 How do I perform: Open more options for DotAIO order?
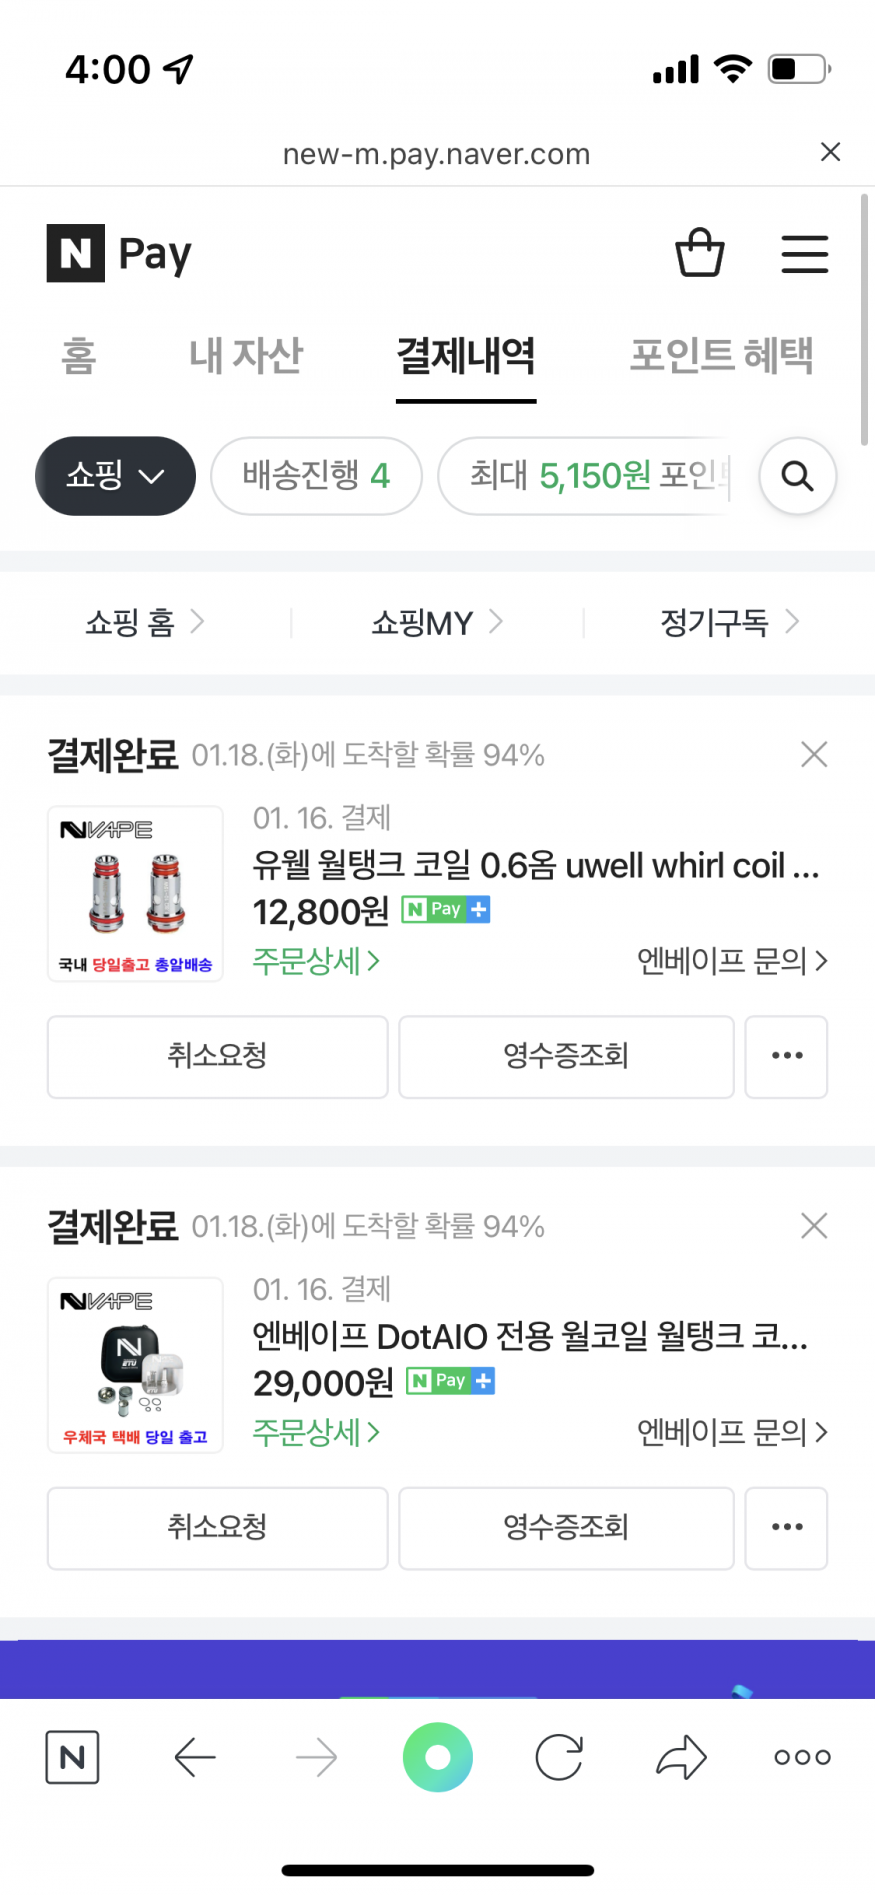click(786, 1527)
